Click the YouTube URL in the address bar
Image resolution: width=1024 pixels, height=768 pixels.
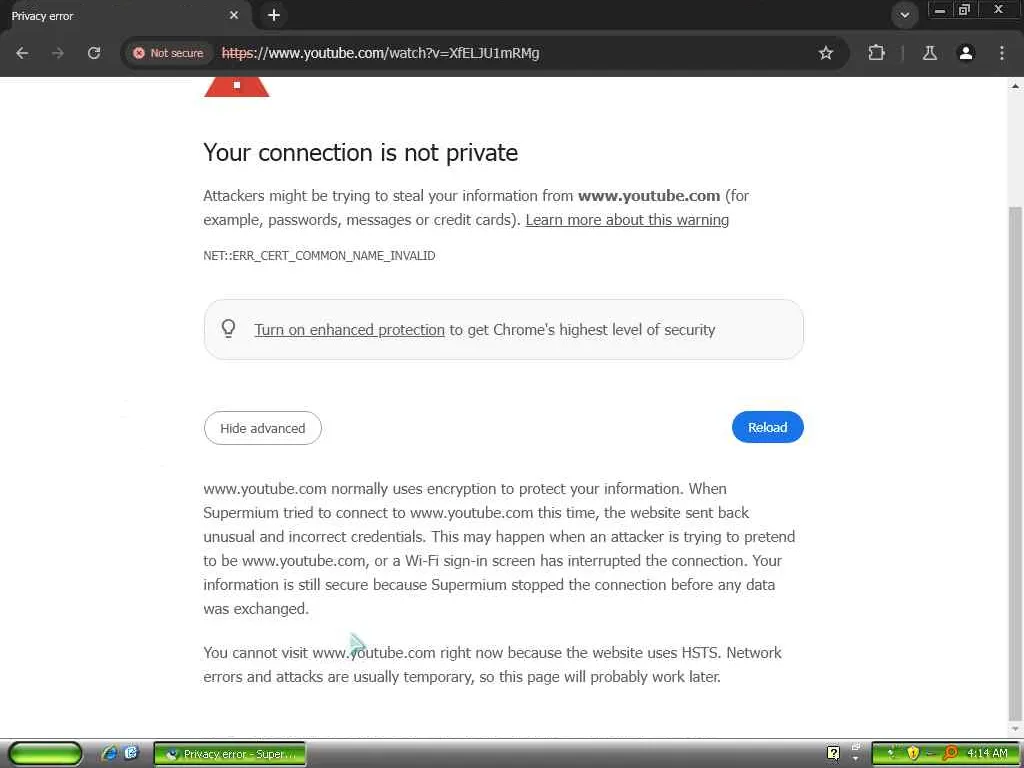click(380, 53)
